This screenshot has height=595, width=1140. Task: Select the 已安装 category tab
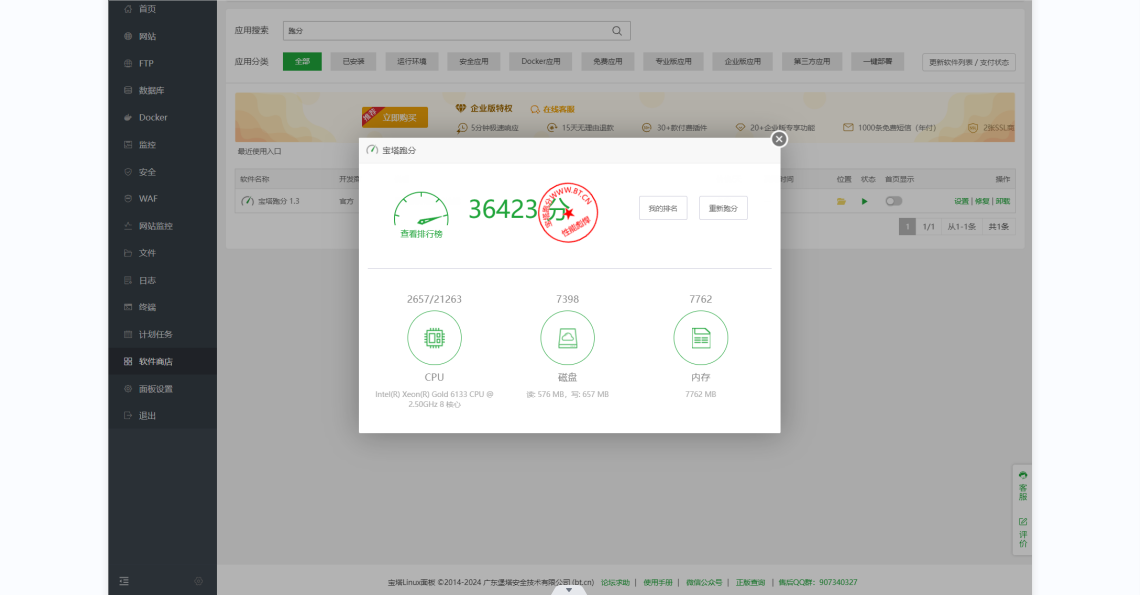353,62
